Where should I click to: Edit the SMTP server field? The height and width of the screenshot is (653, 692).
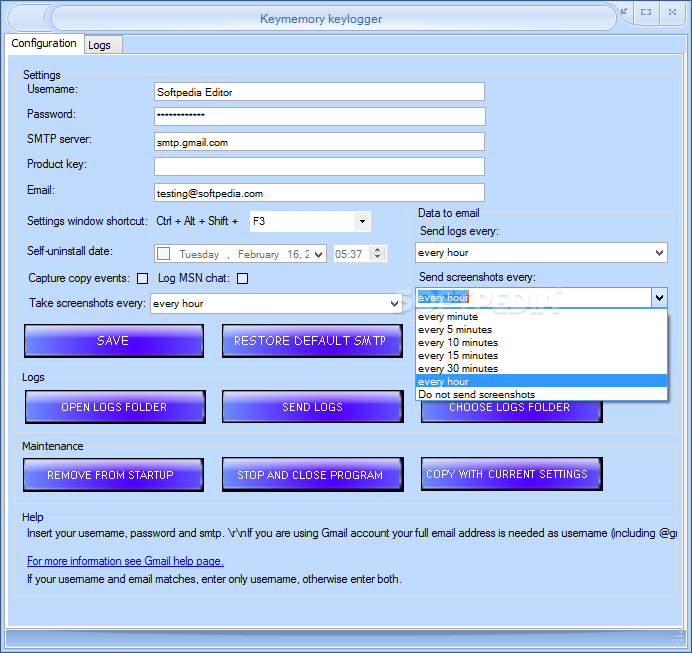(x=319, y=142)
